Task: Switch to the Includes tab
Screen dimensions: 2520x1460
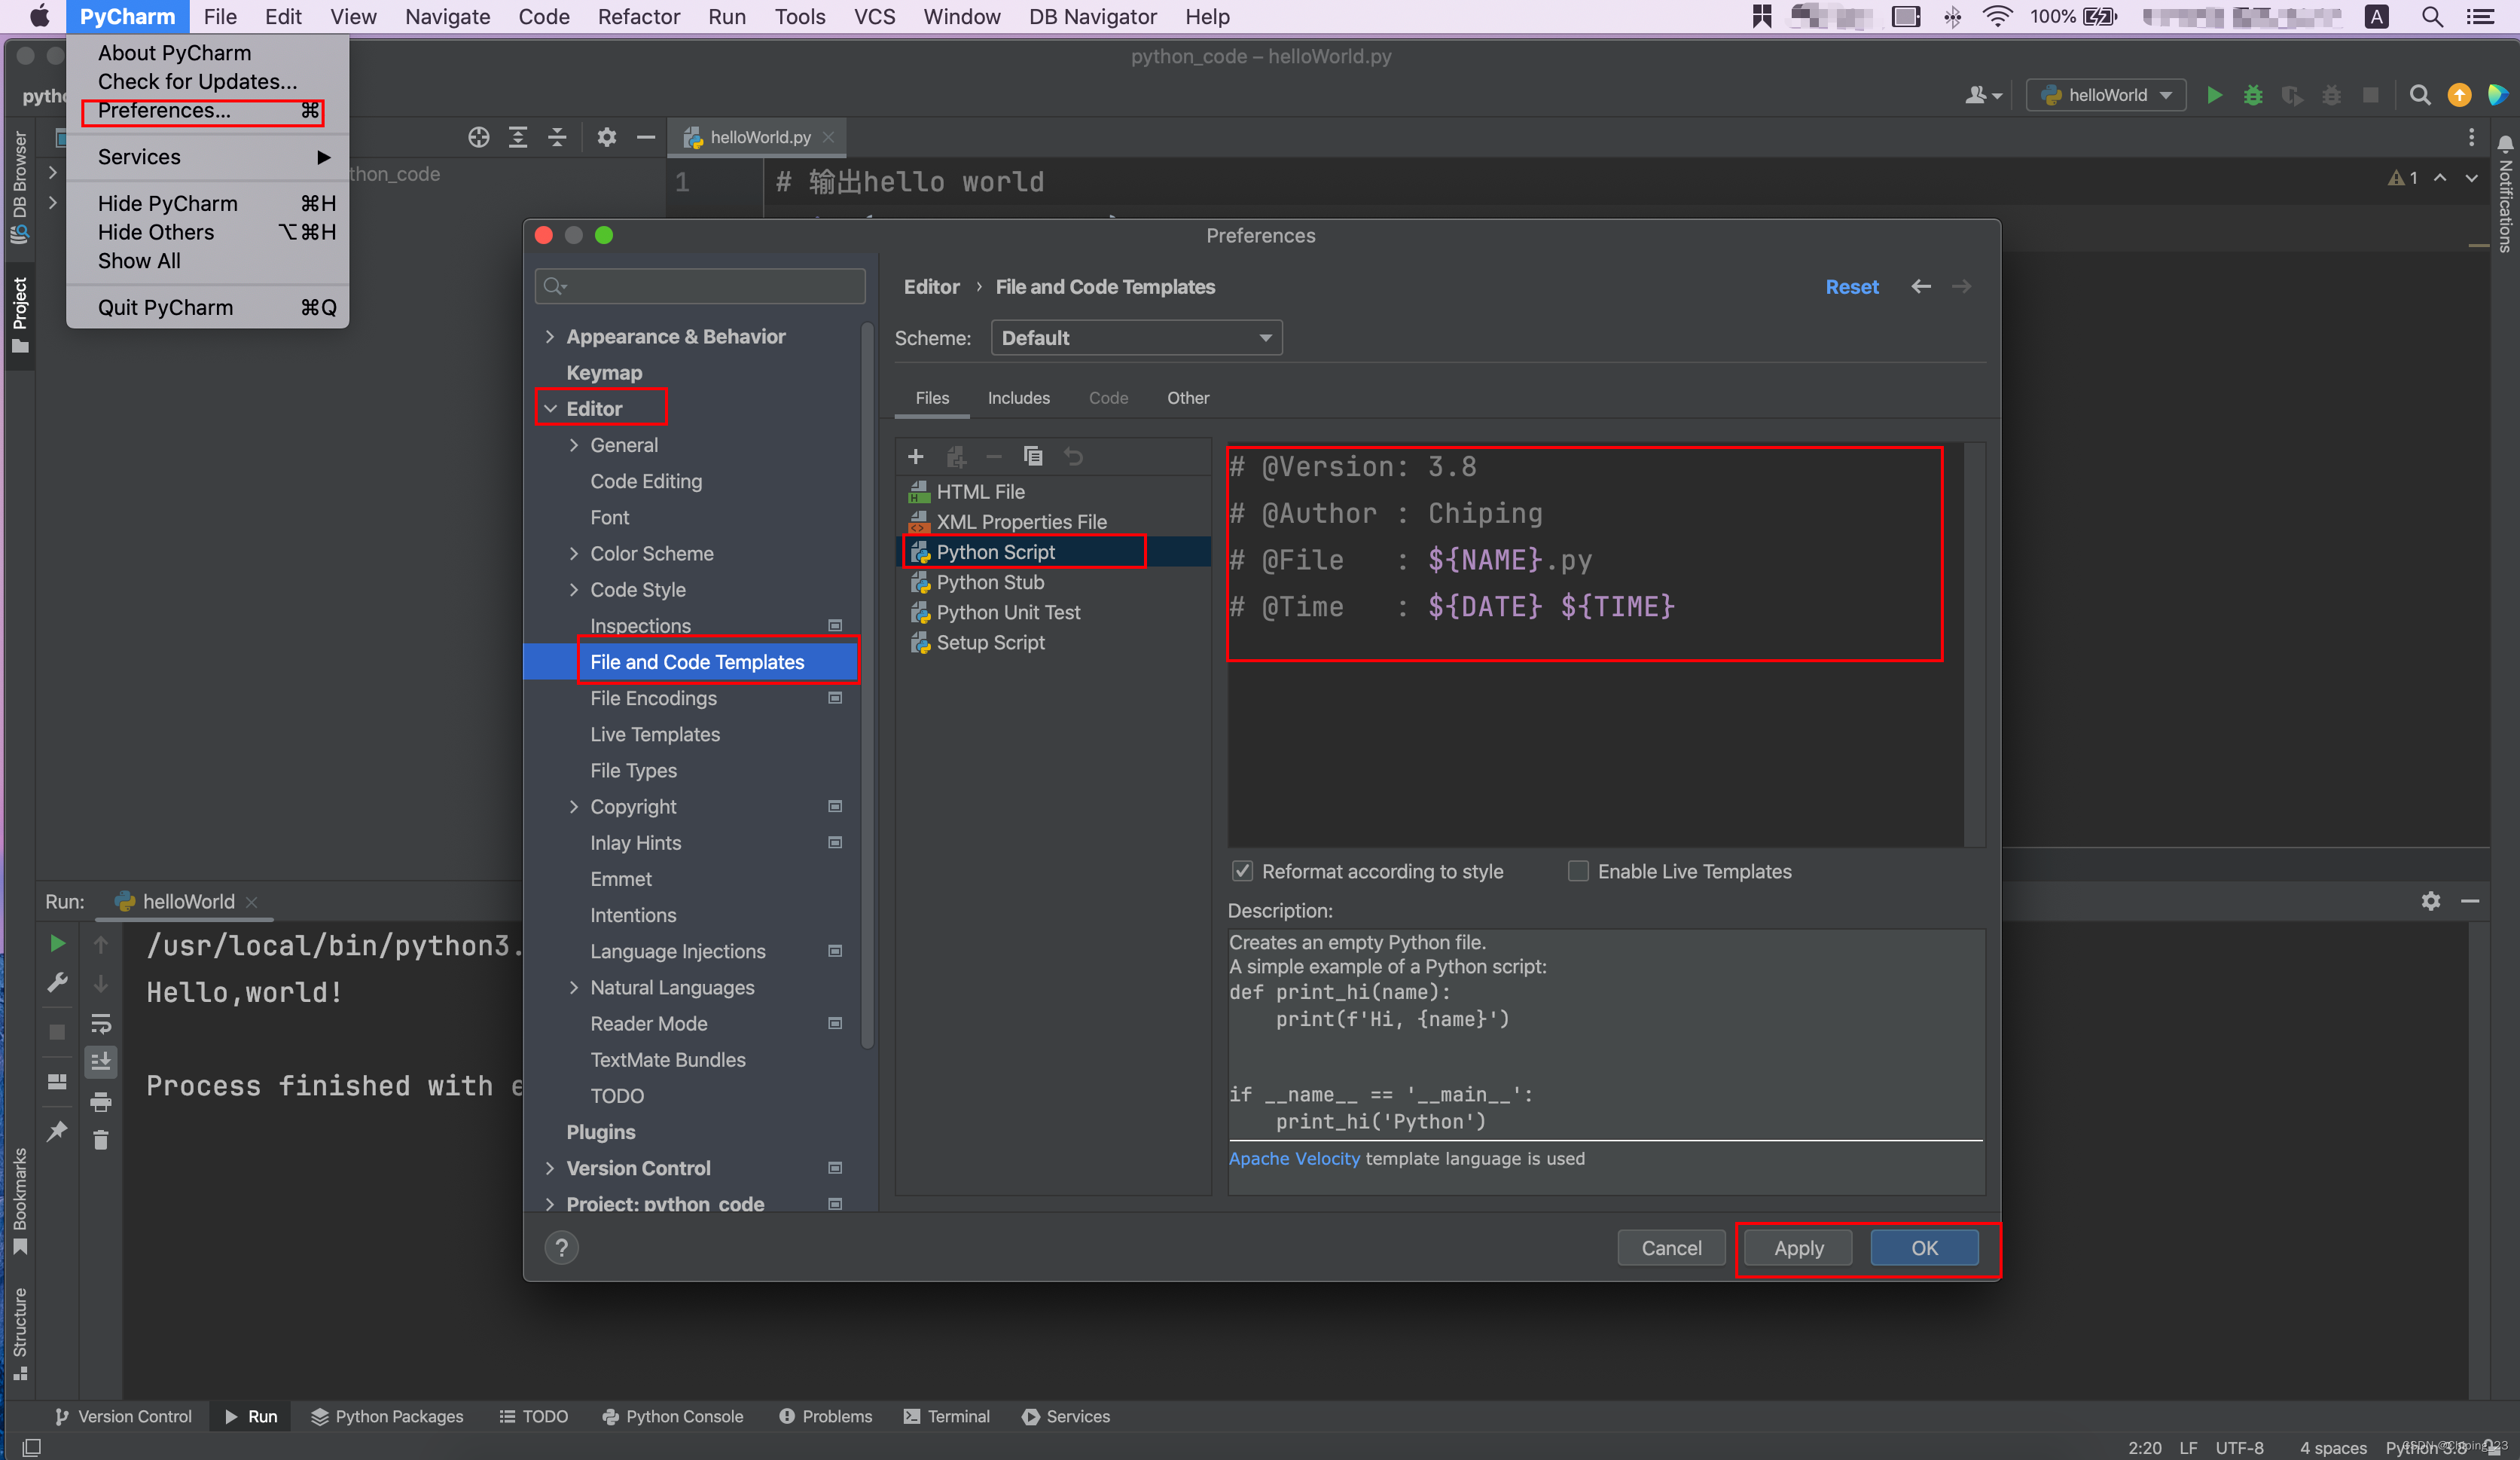Action: tap(1018, 398)
